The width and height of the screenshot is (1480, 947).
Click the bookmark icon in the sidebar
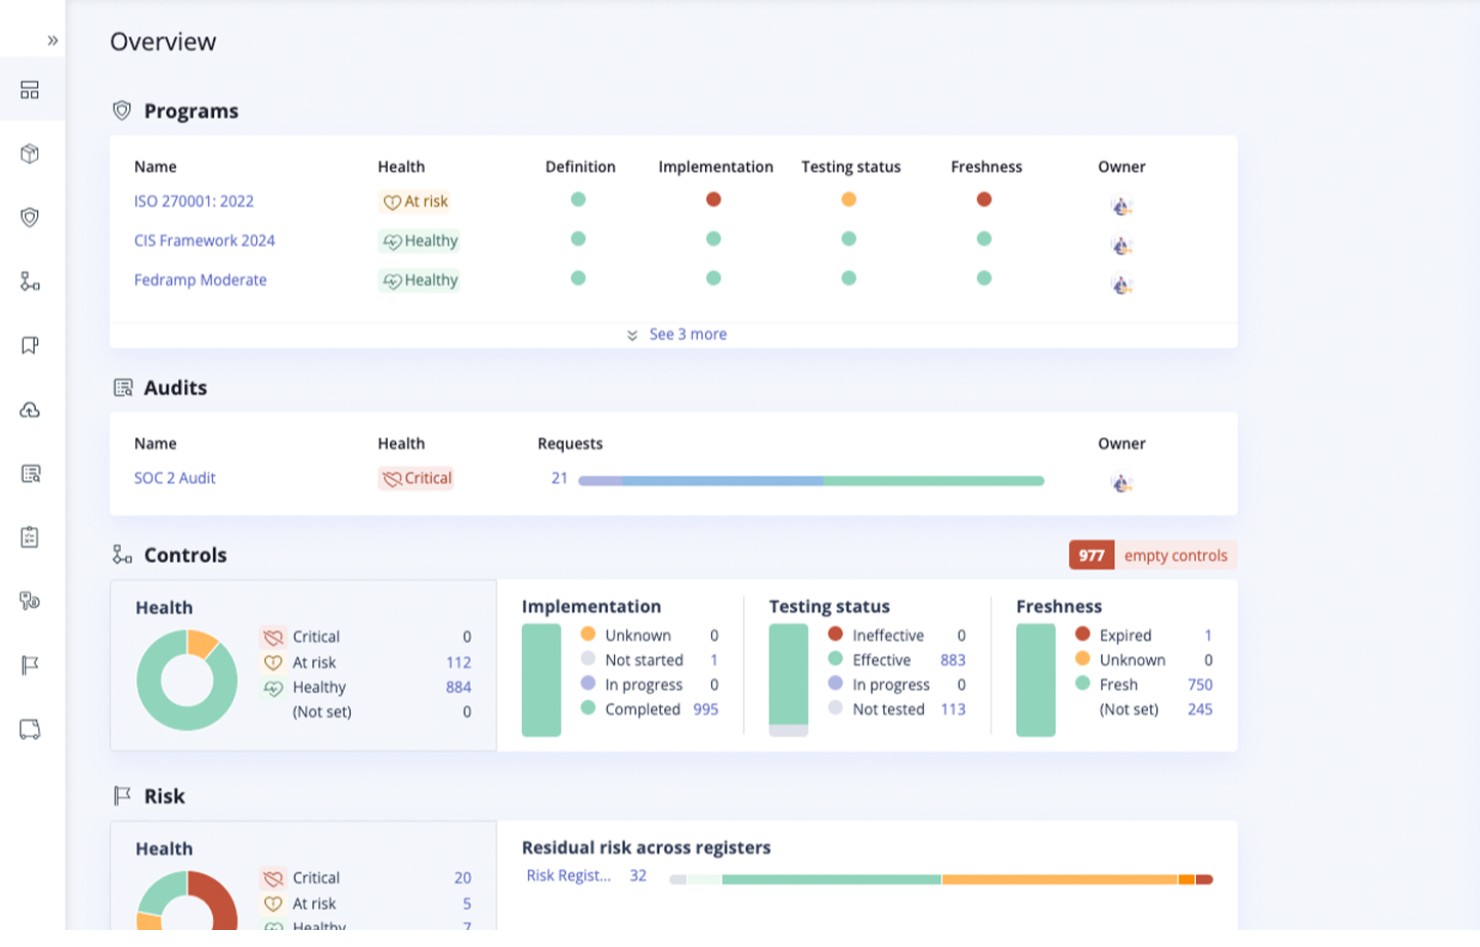pyautogui.click(x=30, y=346)
